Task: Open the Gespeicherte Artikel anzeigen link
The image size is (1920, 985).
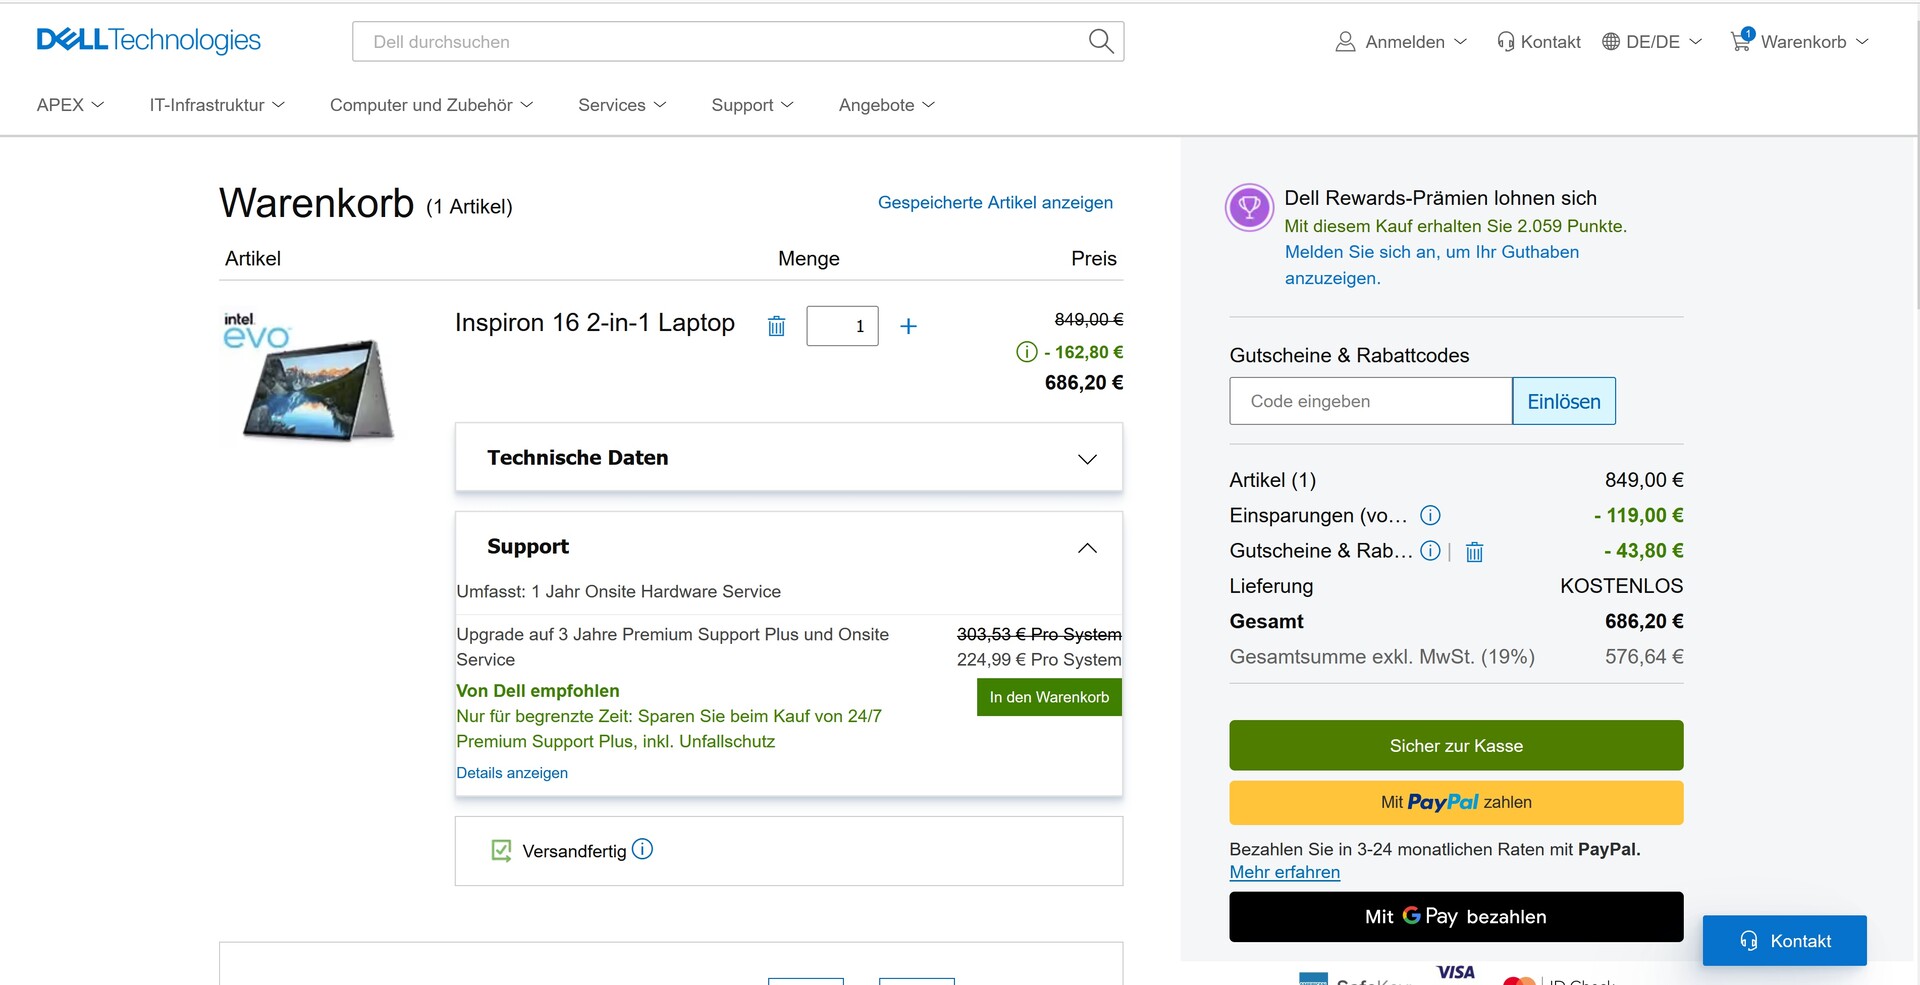Action: coord(995,202)
